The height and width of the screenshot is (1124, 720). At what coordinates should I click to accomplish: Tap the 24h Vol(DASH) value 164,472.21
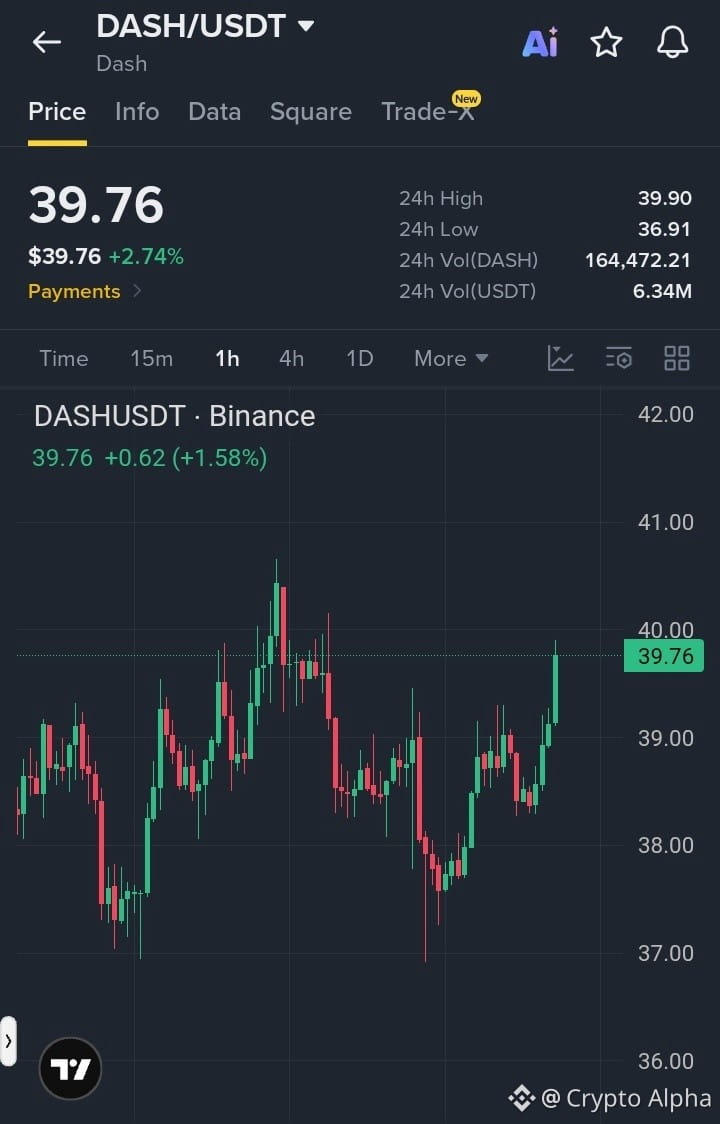pyautogui.click(x=638, y=260)
